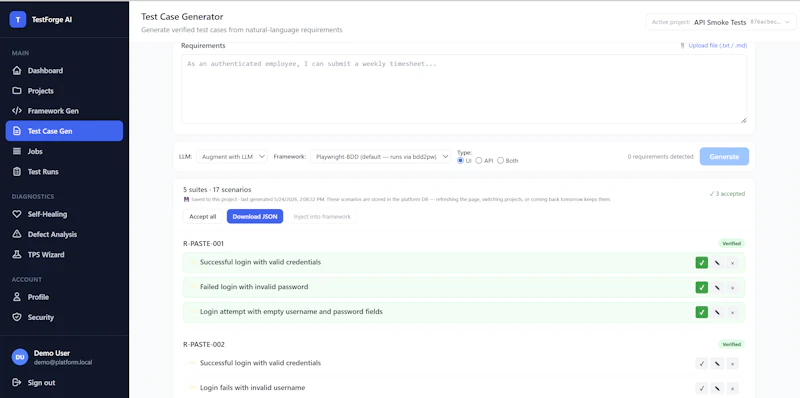Accept R-PASTE-002 Successful login with valid credentials
800x398 pixels.
point(702,363)
